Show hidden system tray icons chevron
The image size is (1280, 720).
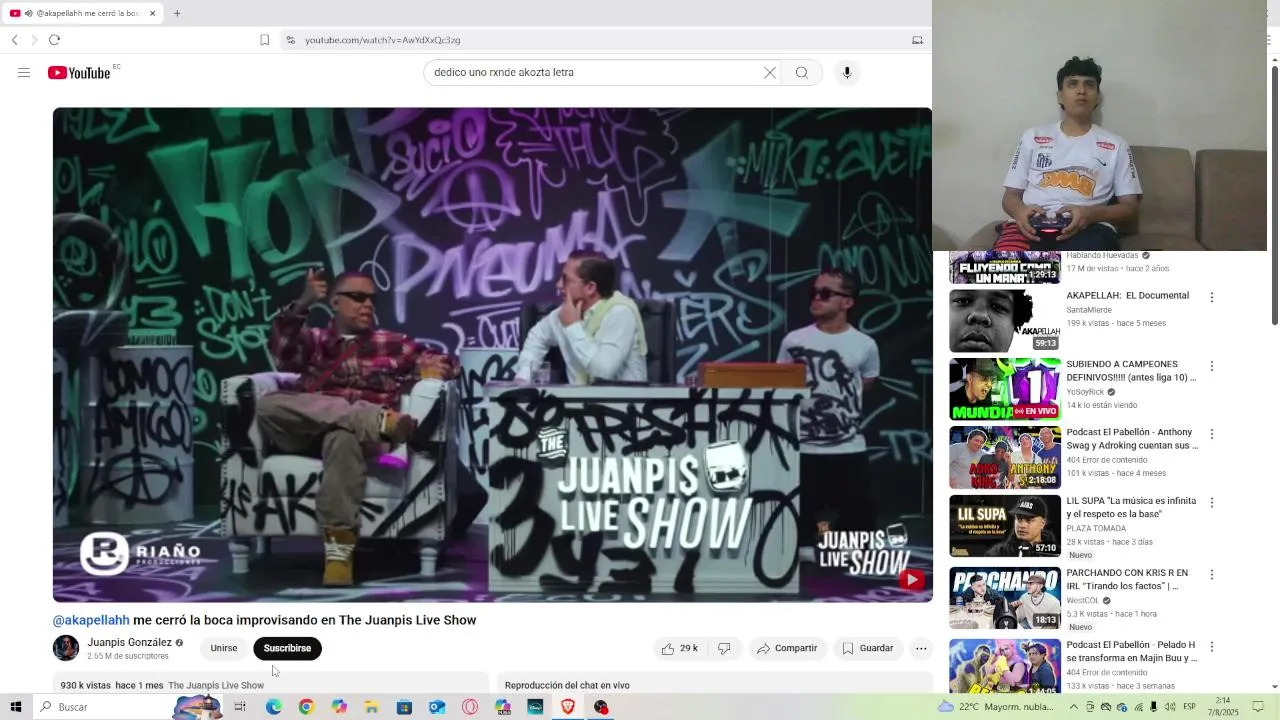click(x=1074, y=707)
